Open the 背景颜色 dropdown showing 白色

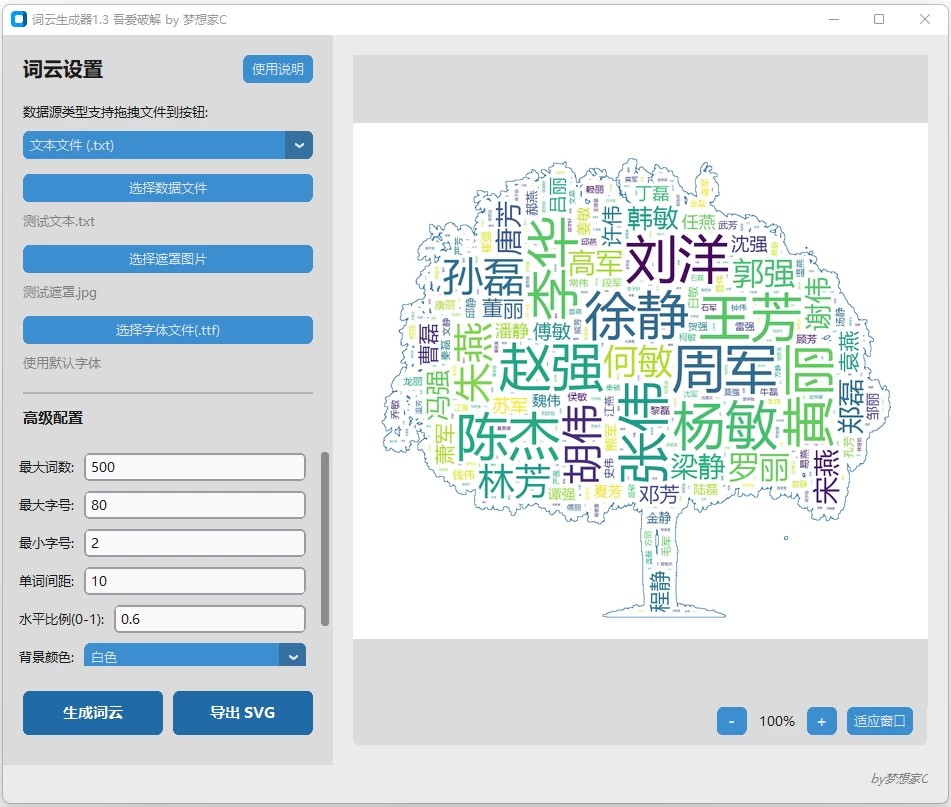point(194,656)
